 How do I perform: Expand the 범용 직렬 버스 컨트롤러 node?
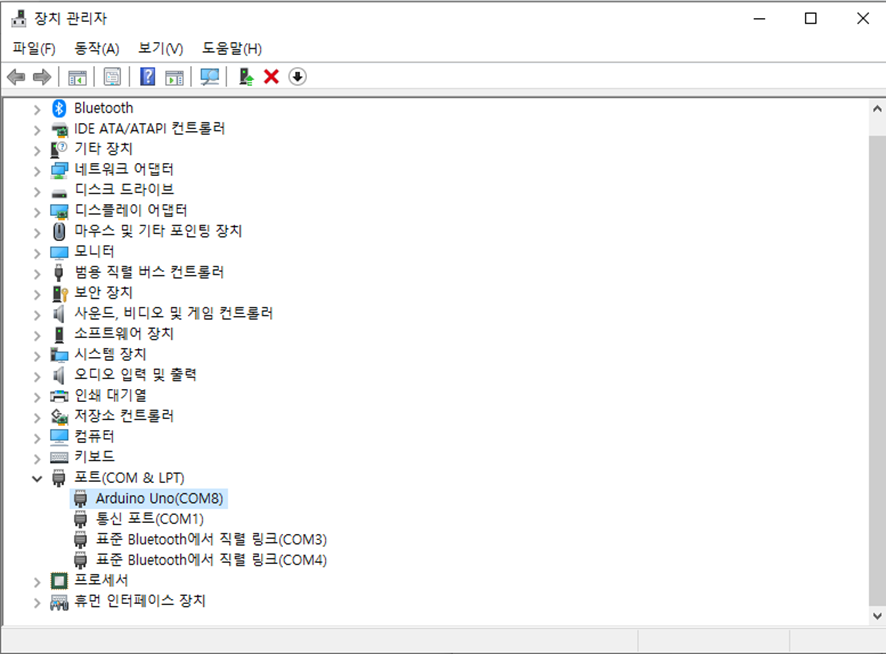[x=37, y=273]
